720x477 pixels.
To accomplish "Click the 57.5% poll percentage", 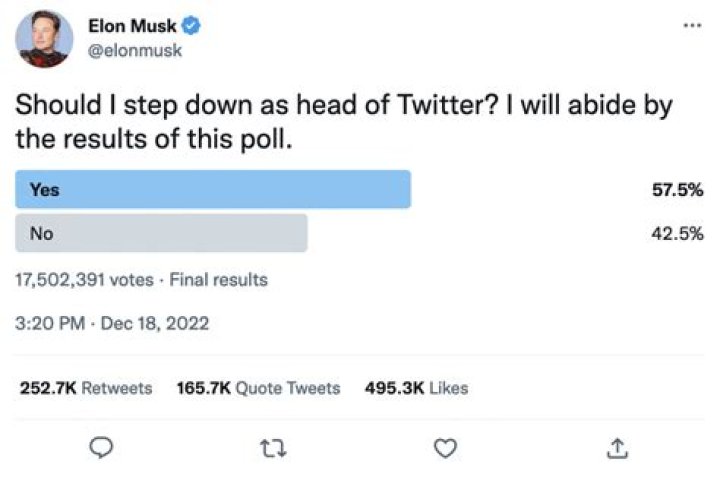I will (x=678, y=190).
